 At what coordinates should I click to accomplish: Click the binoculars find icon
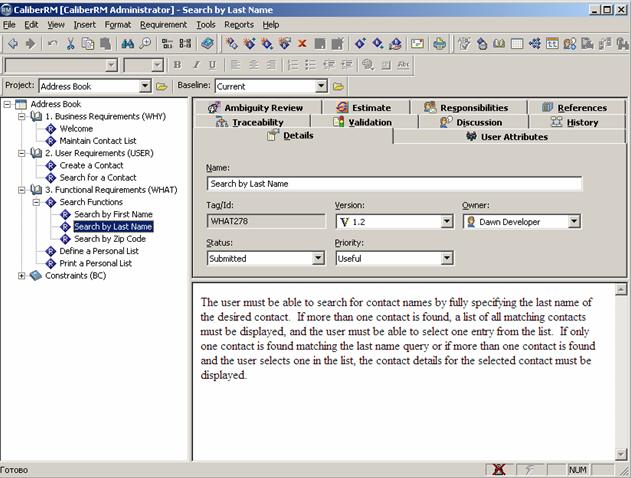tap(128, 43)
